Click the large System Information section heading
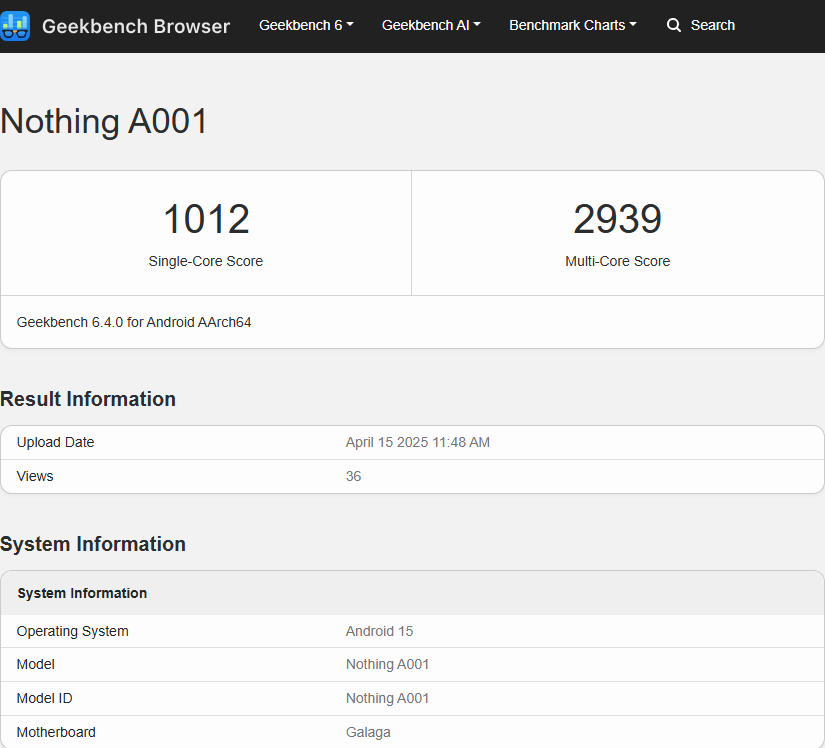Viewport: 825px width, 748px height. (x=93, y=544)
